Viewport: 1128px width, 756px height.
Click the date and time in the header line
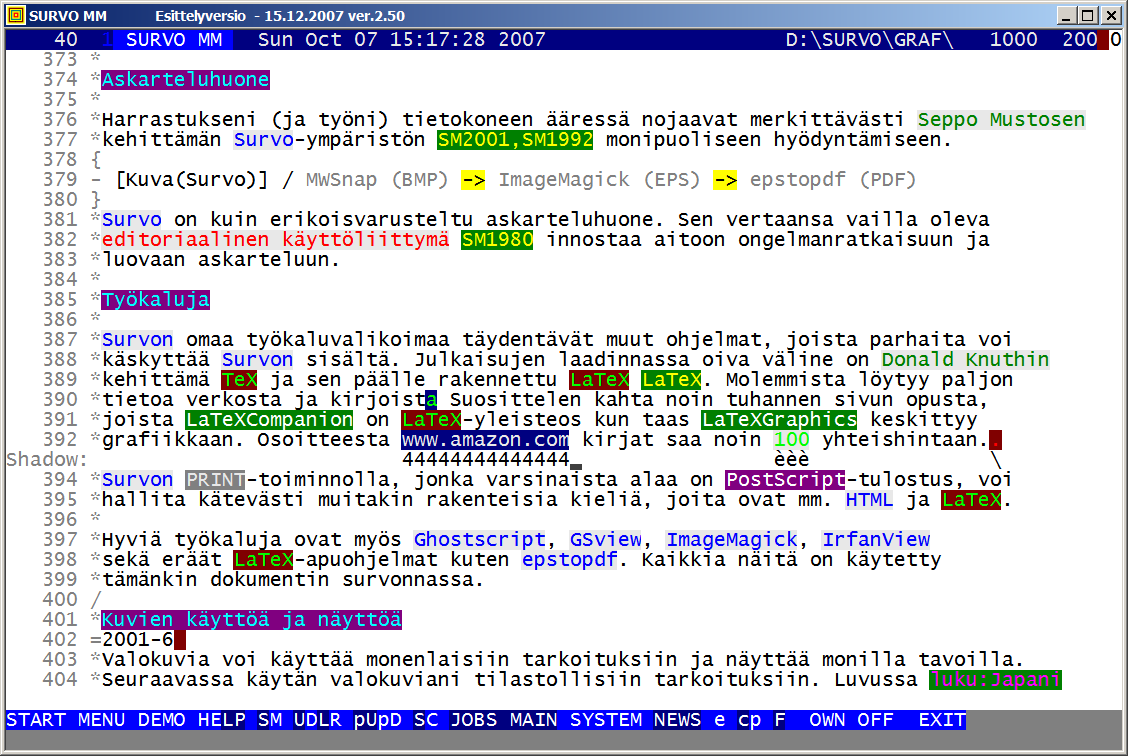pos(401,40)
